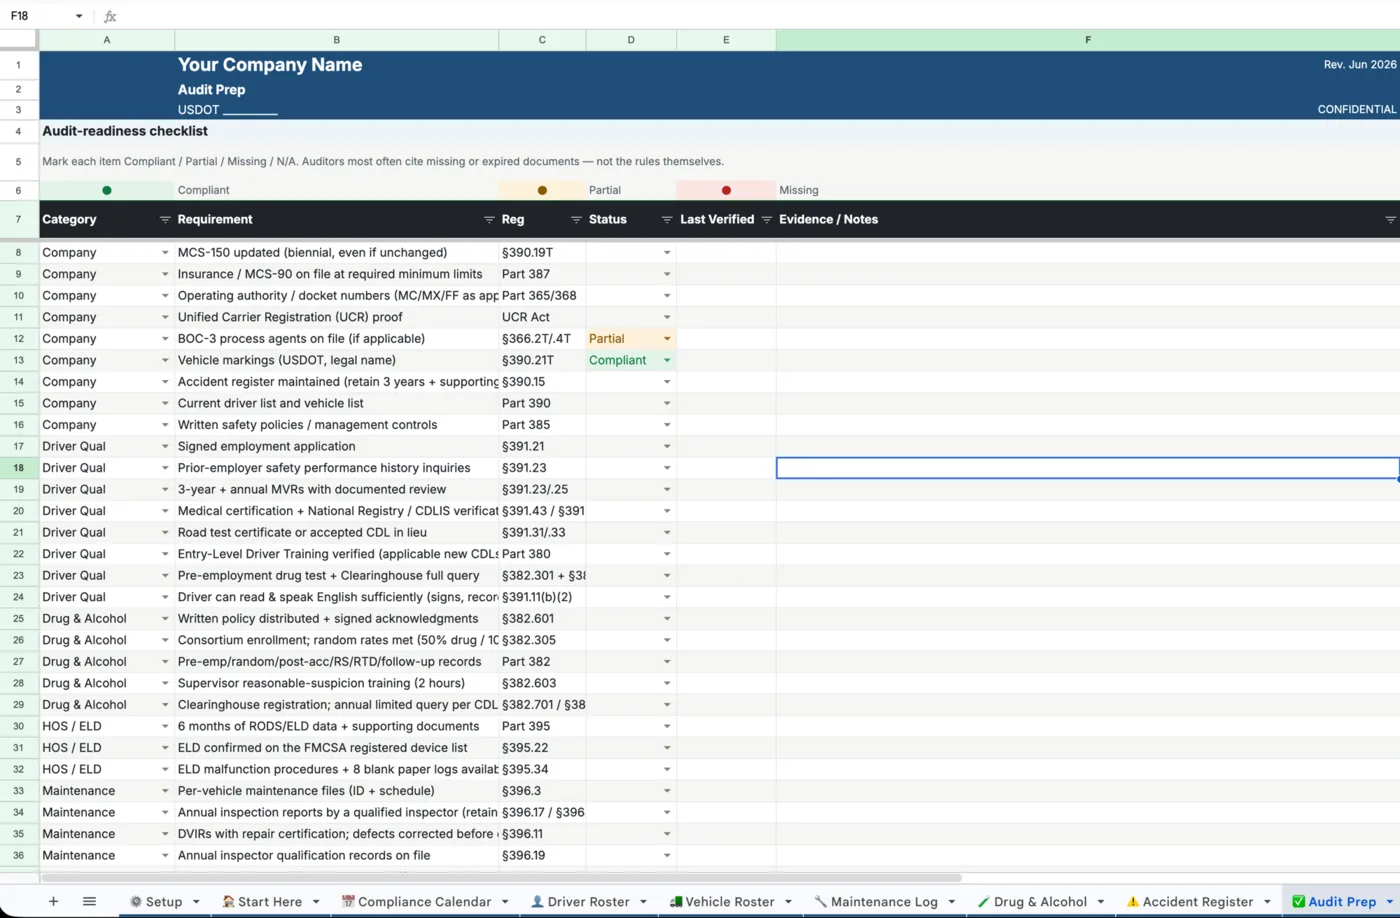Click the 'Rev. Jun 2026' text
Viewport: 1400px width, 918px height.
[1360, 65]
